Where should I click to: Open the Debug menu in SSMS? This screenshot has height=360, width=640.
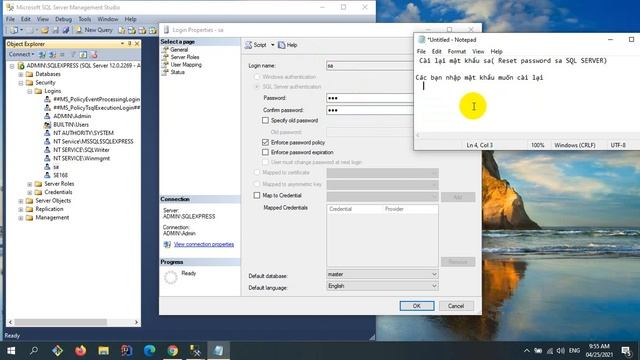(63, 19)
